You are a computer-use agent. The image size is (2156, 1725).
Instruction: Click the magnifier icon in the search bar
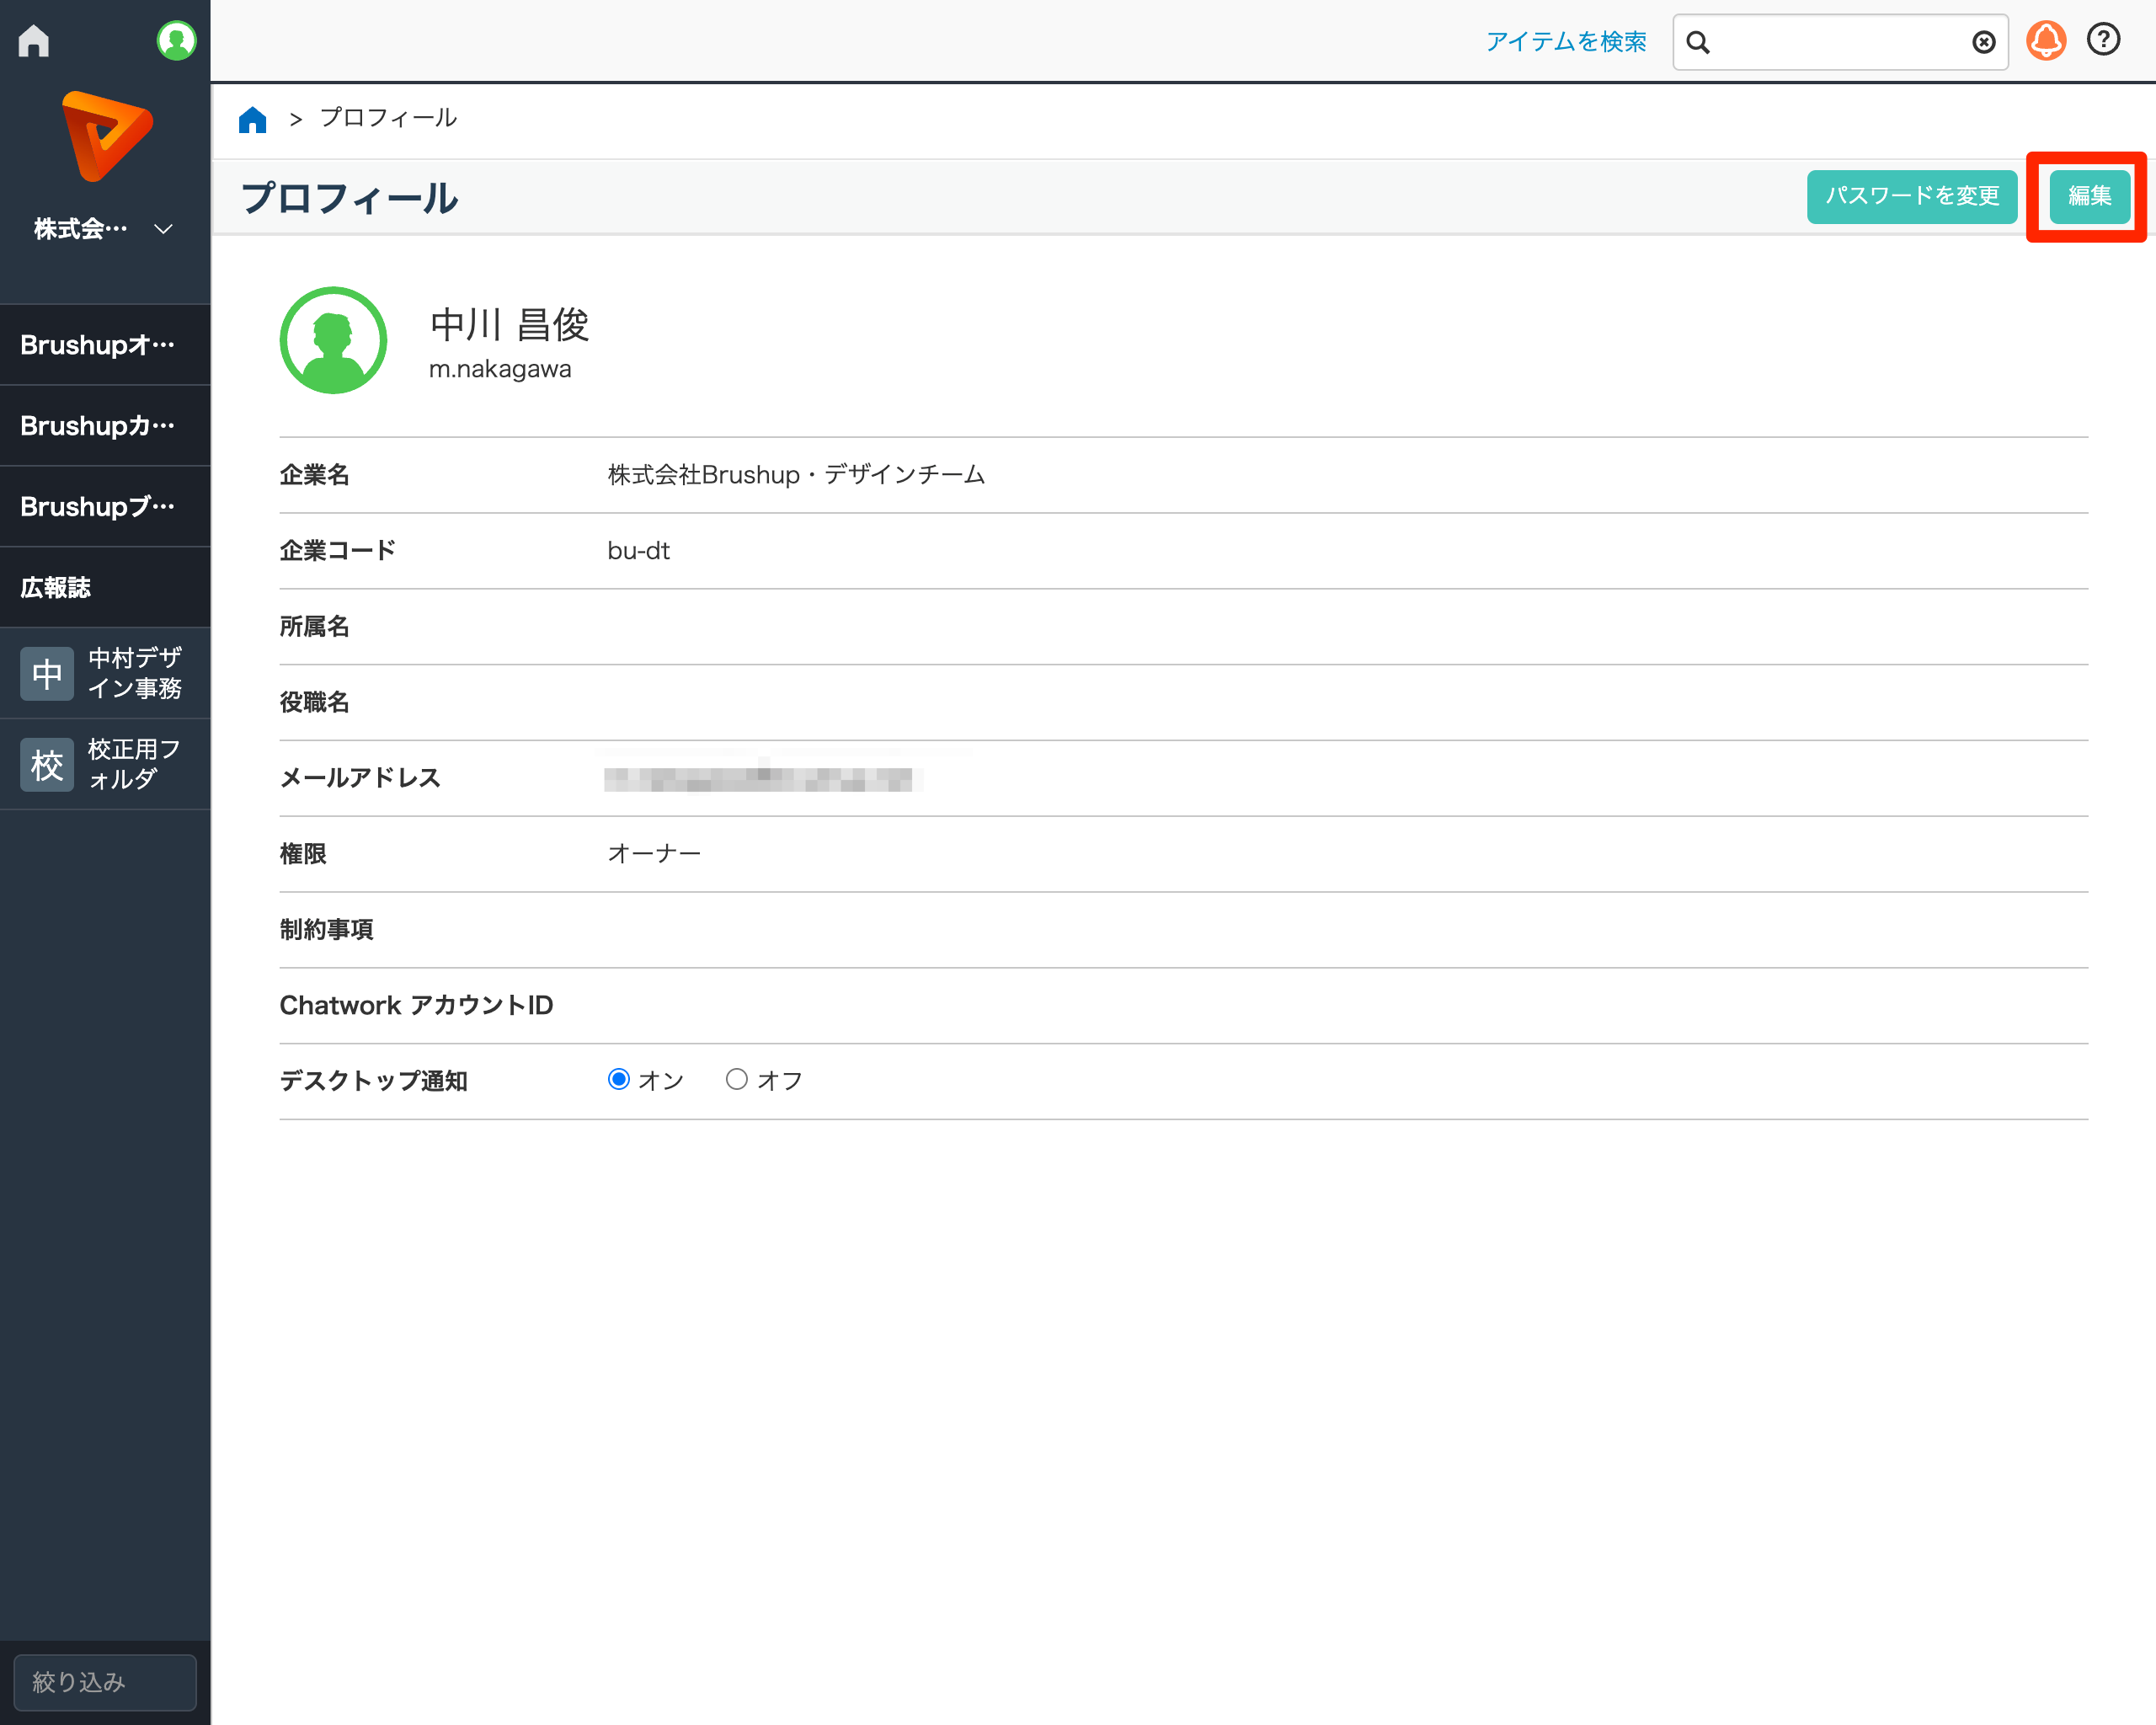point(1699,43)
